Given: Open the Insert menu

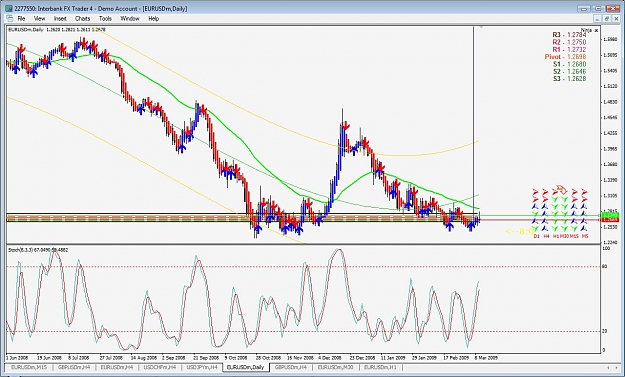Looking at the screenshot, I should [x=60, y=18].
